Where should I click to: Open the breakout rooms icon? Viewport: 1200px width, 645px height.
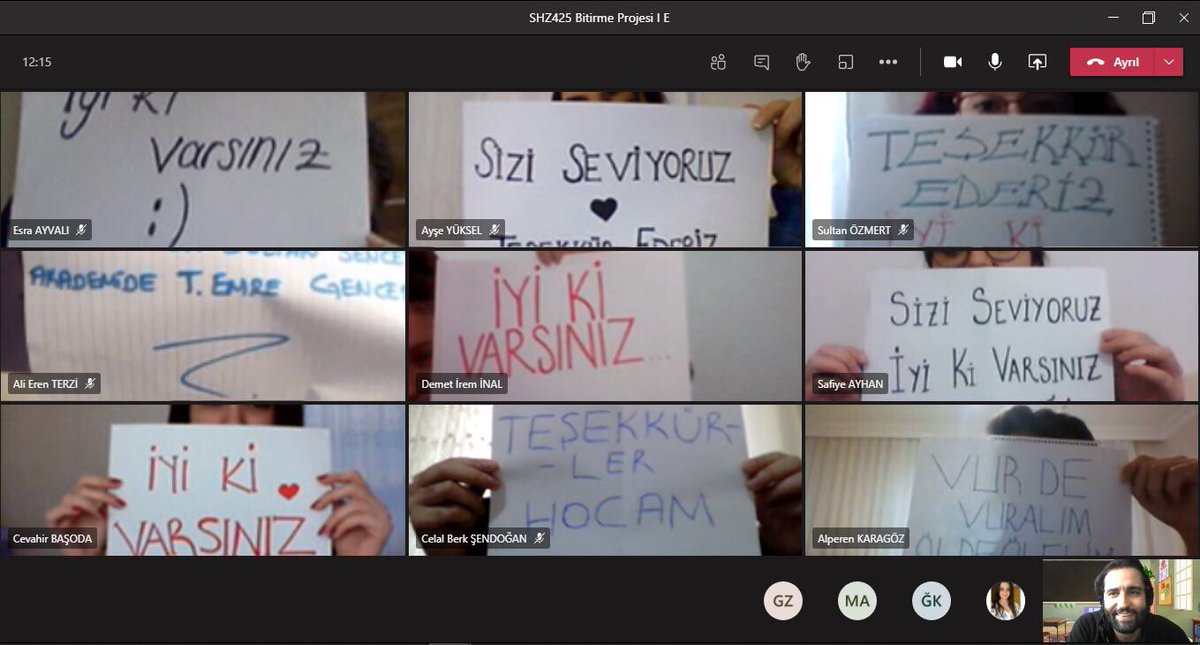tap(846, 62)
